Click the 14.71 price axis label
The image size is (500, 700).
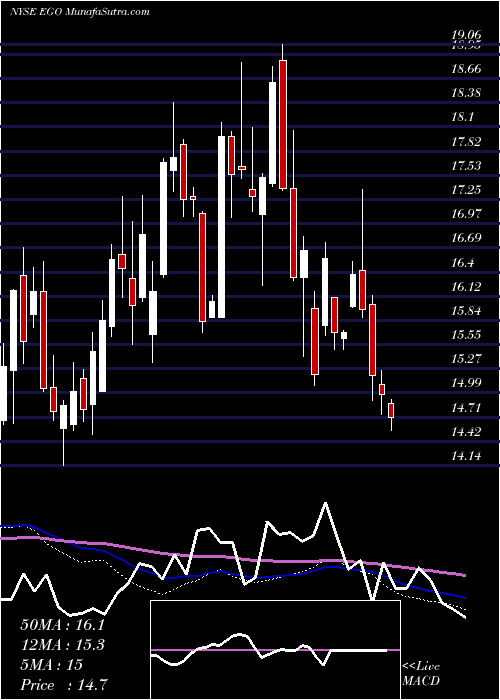point(467,408)
